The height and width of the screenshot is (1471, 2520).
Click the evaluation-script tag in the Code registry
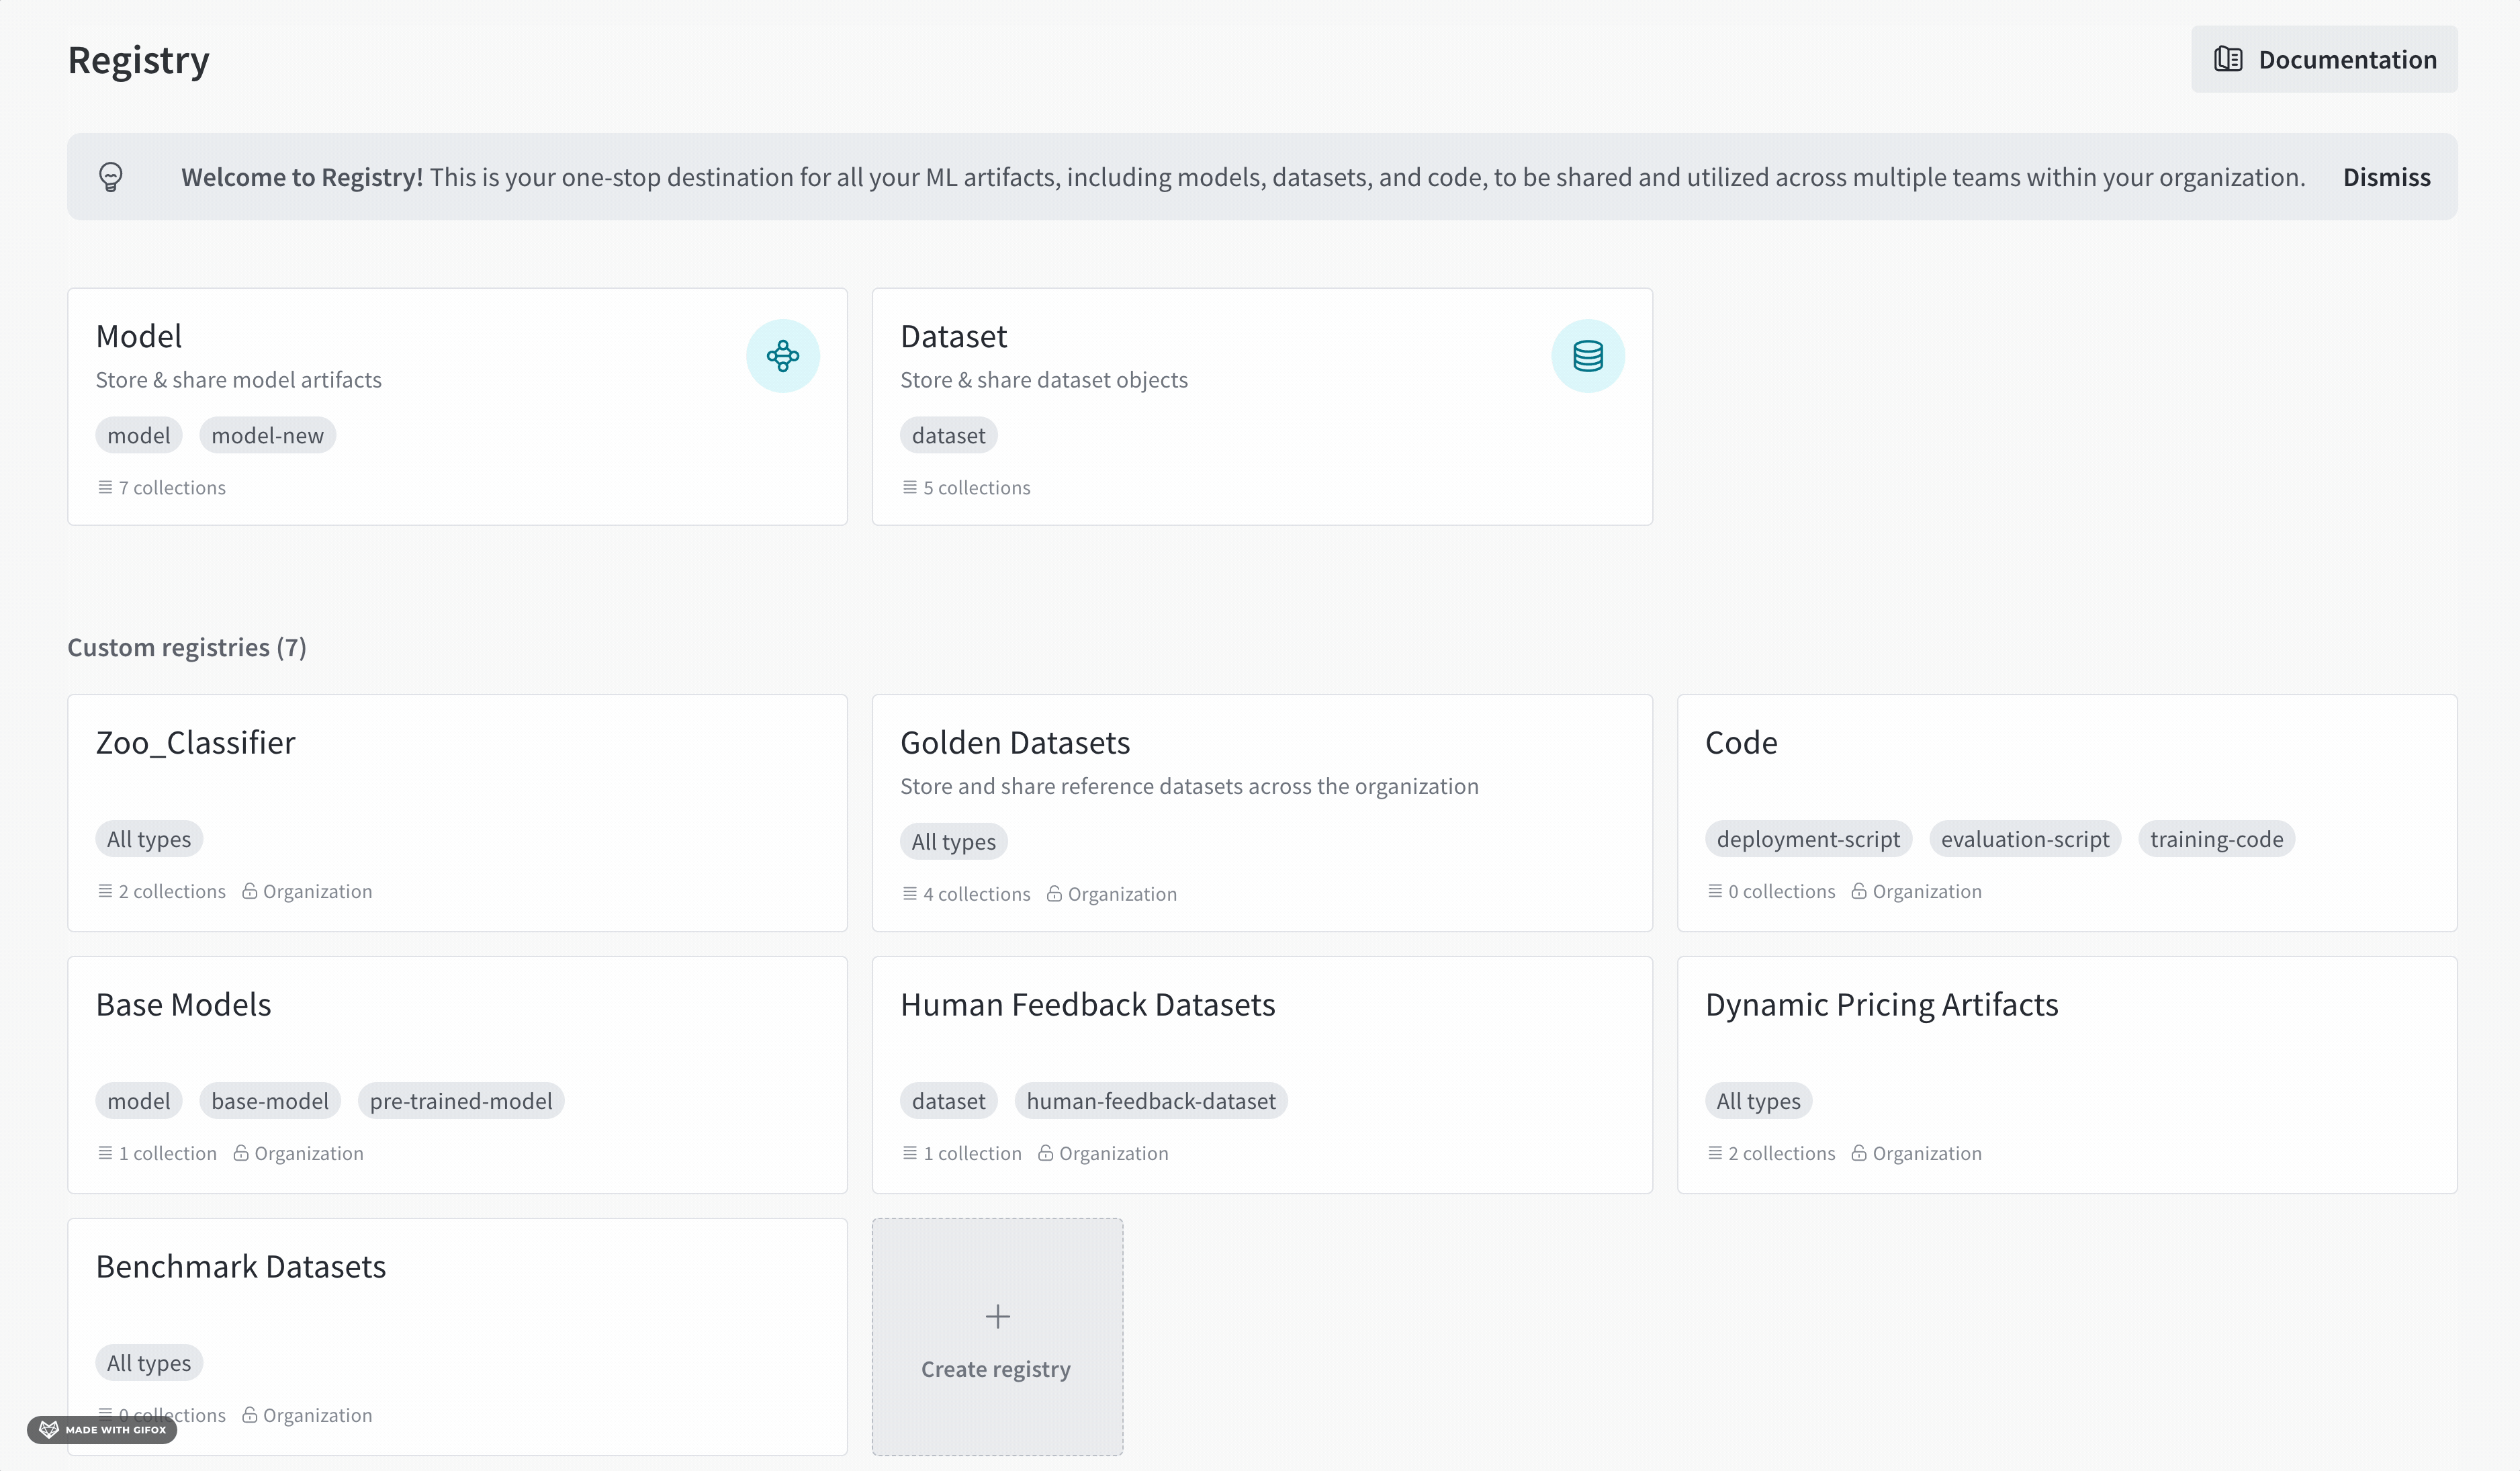pos(2024,840)
